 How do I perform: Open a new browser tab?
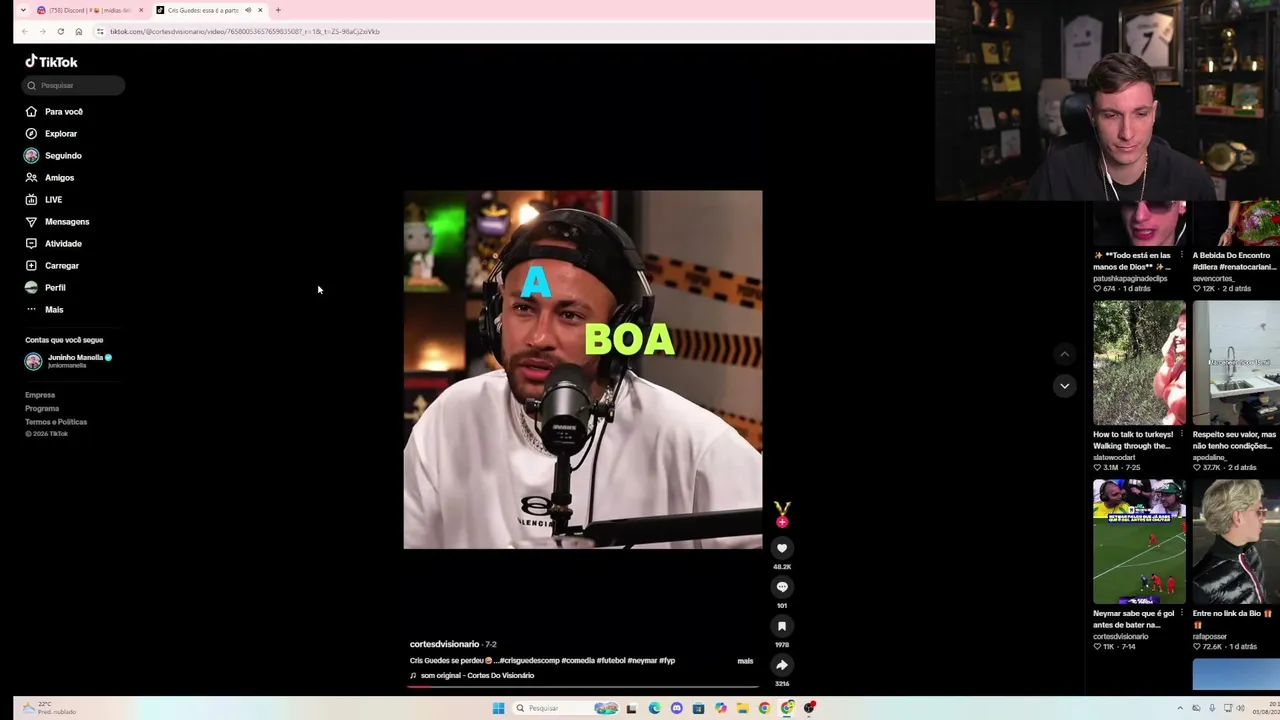(x=278, y=10)
